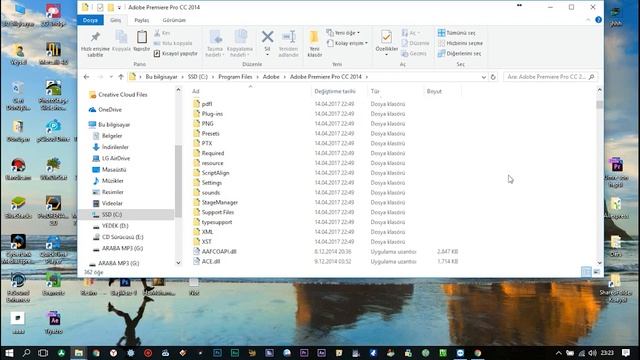Select YEDEK (D:) drive in navigation pane
This screenshot has width=640, height=360.
(110, 226)
